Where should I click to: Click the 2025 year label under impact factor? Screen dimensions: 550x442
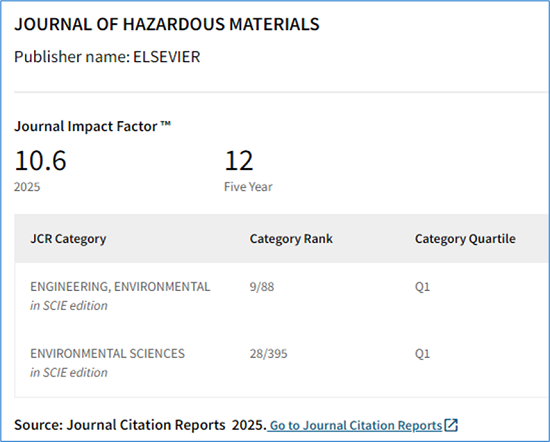[x=27, y=187]
